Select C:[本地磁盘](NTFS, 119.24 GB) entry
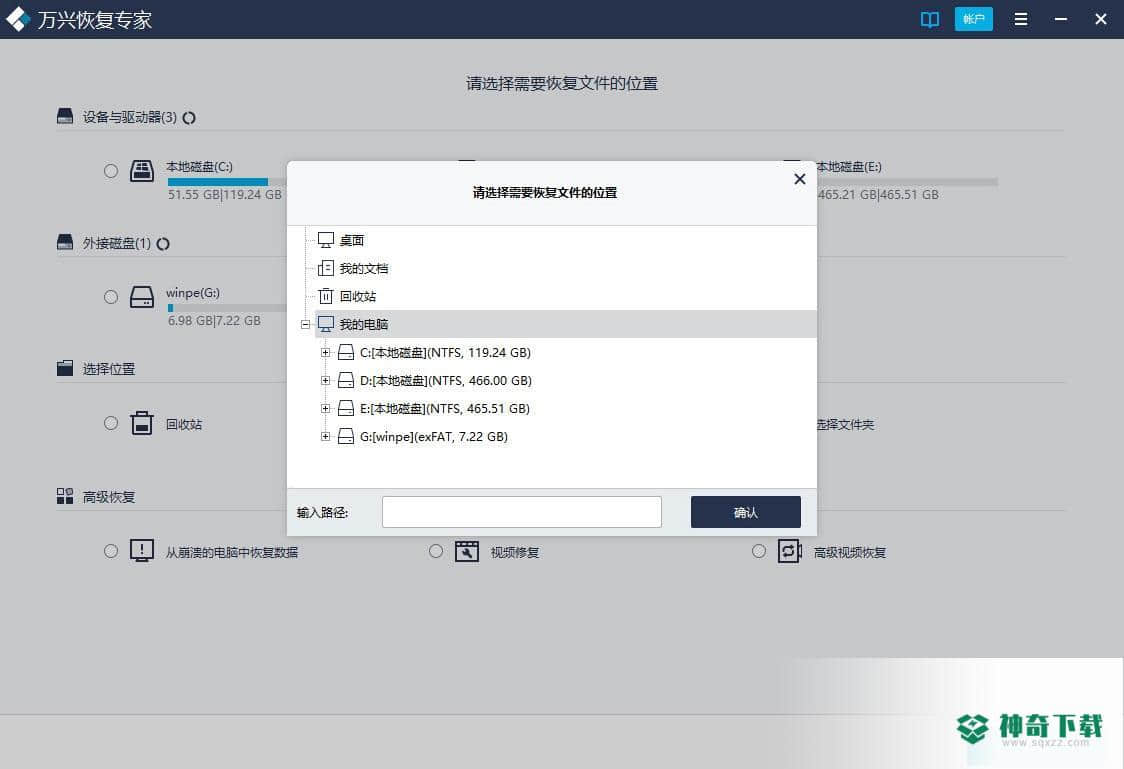Image resolution: width=1124 pixels, height=769 pixels. click(x=445, y=353)
